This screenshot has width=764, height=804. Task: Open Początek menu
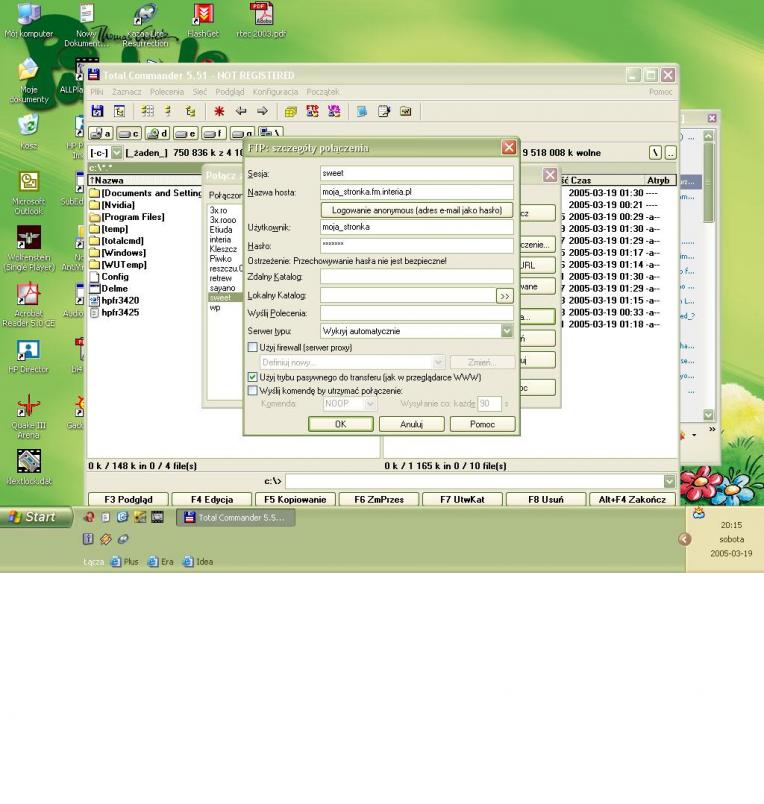coord(323,92)
